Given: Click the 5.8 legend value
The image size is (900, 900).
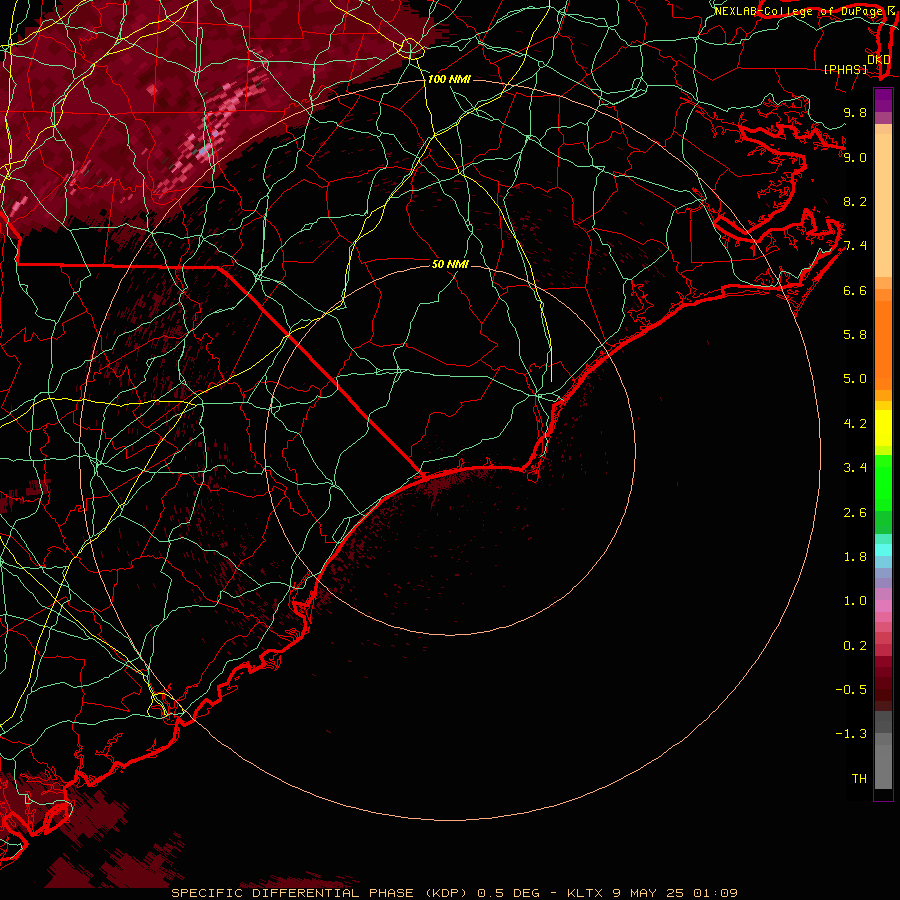Looking at the screenshot, I should 855,335.
